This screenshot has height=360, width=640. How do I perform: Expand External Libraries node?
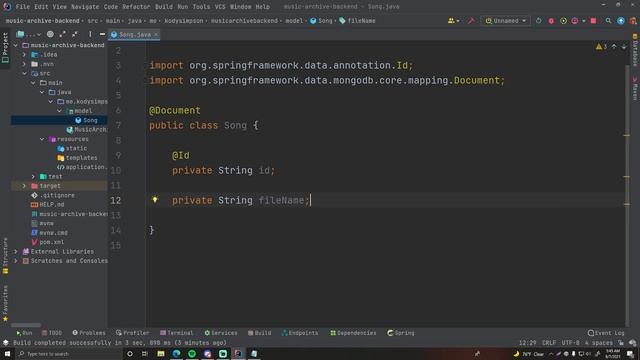click(16, 252)
